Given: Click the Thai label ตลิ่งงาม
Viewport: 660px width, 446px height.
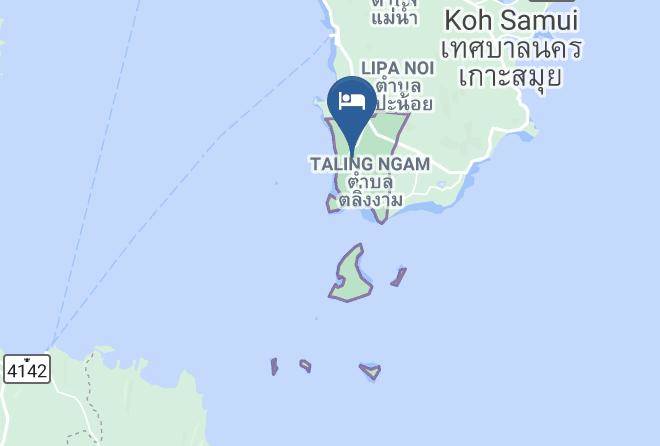Looking at the screenshot, I should point(370,200).
